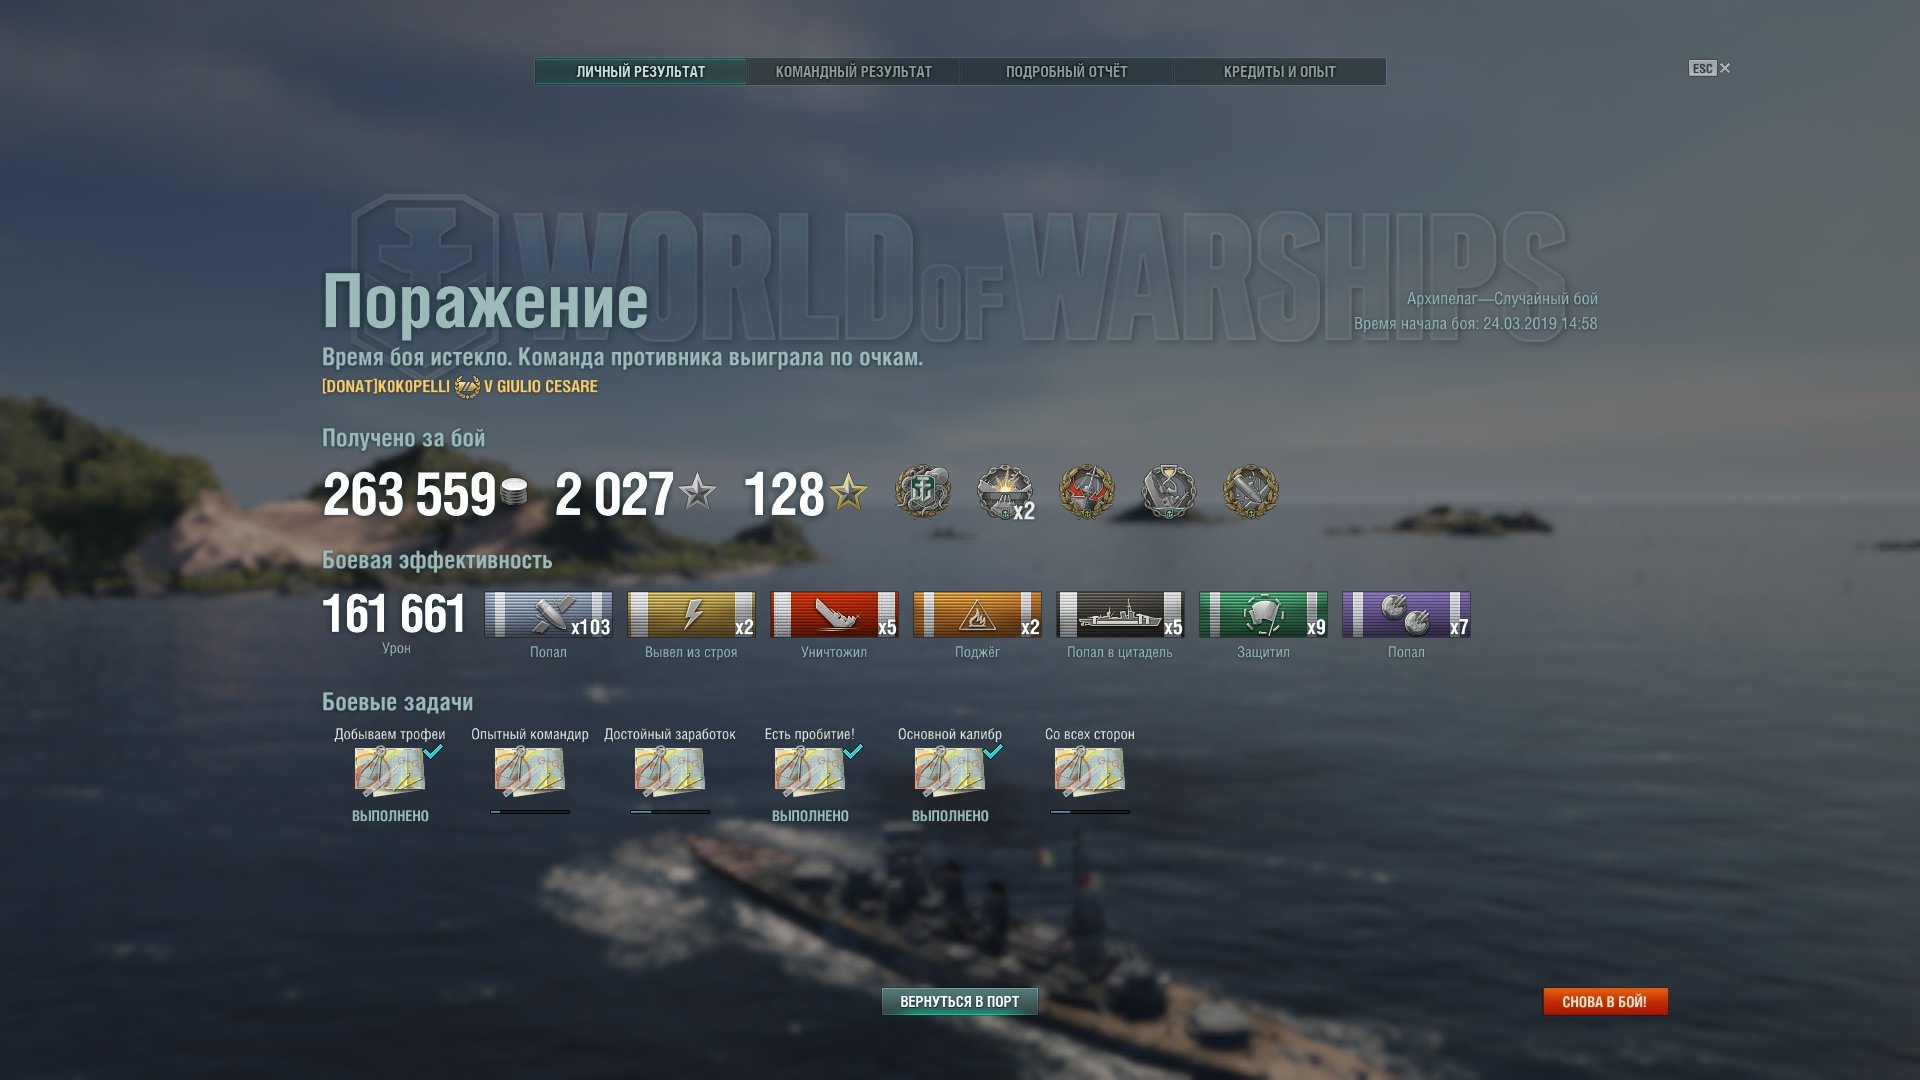This screenshot has width=1920, height=1080.
Task: Click the Попал x103 hits ribbon
Action: pos(548,614)
